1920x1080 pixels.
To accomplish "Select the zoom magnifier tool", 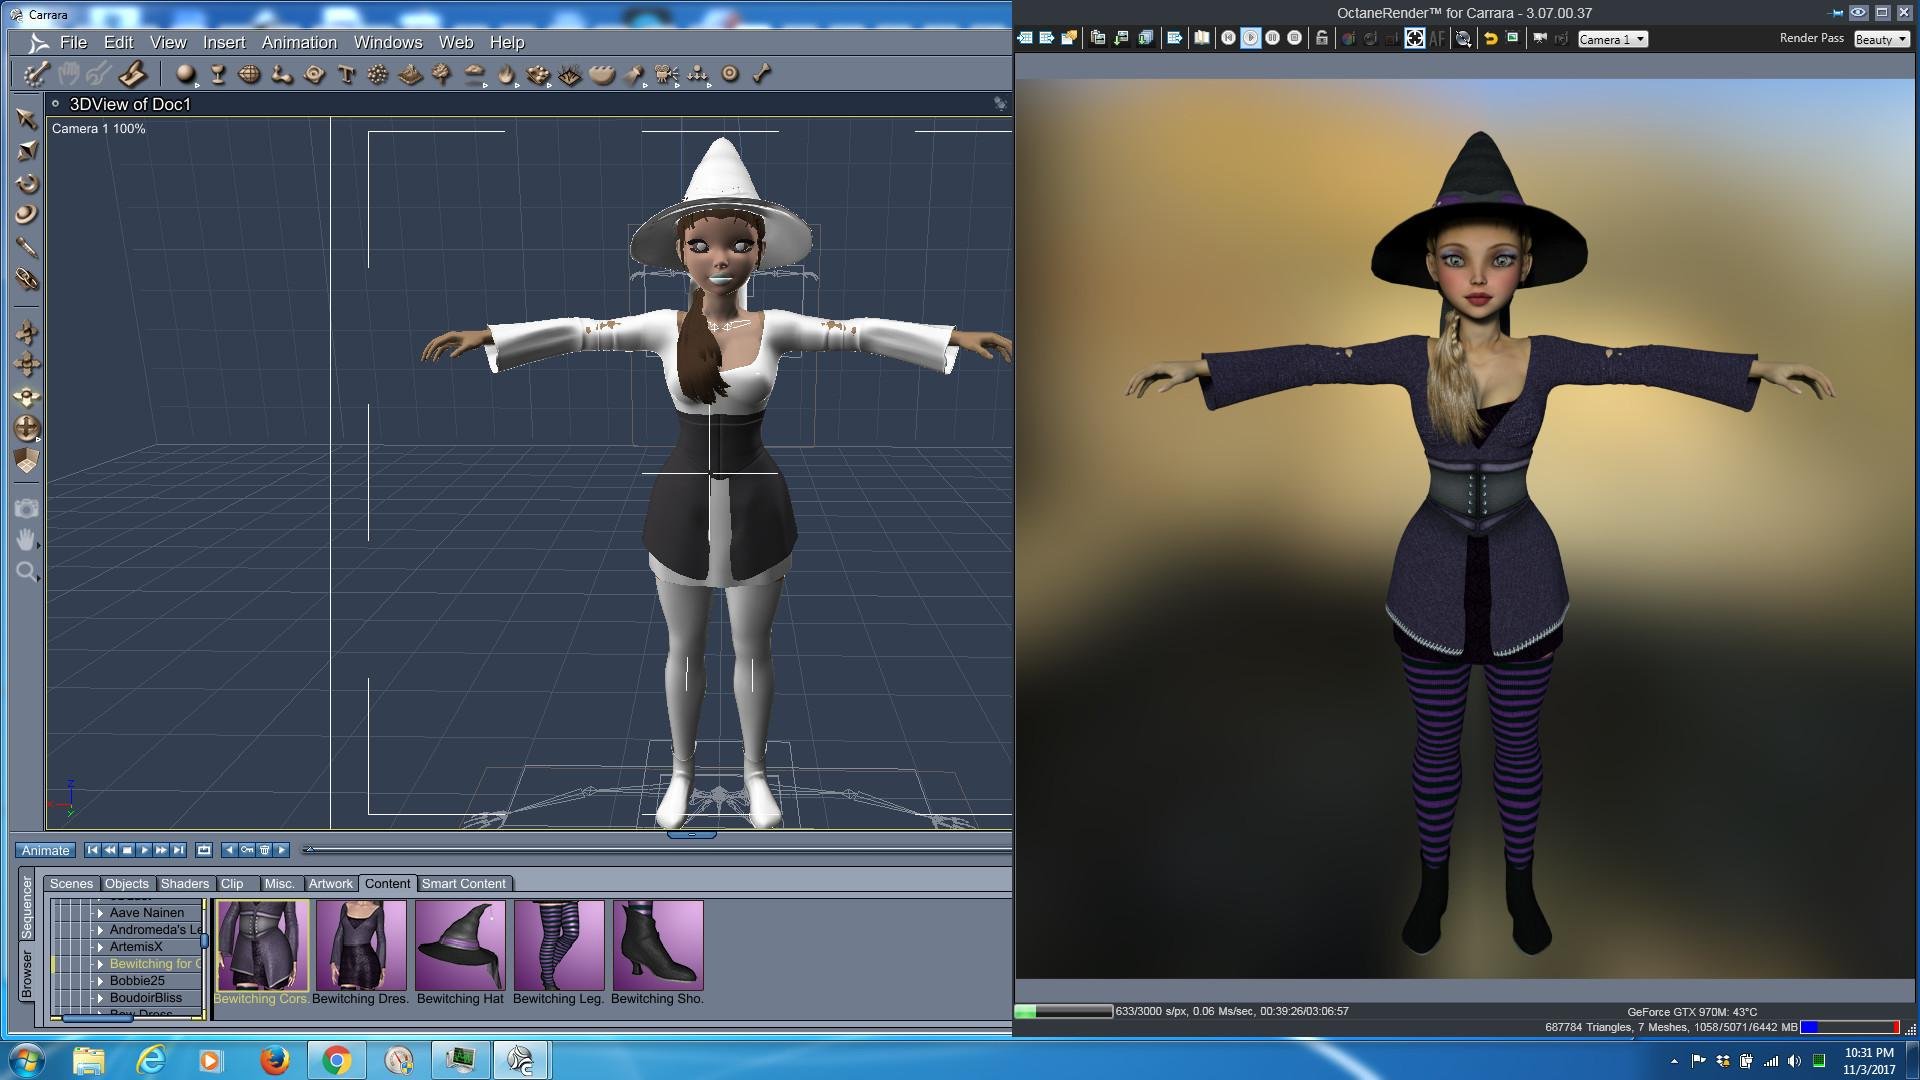I will click(x=26, y=571).
